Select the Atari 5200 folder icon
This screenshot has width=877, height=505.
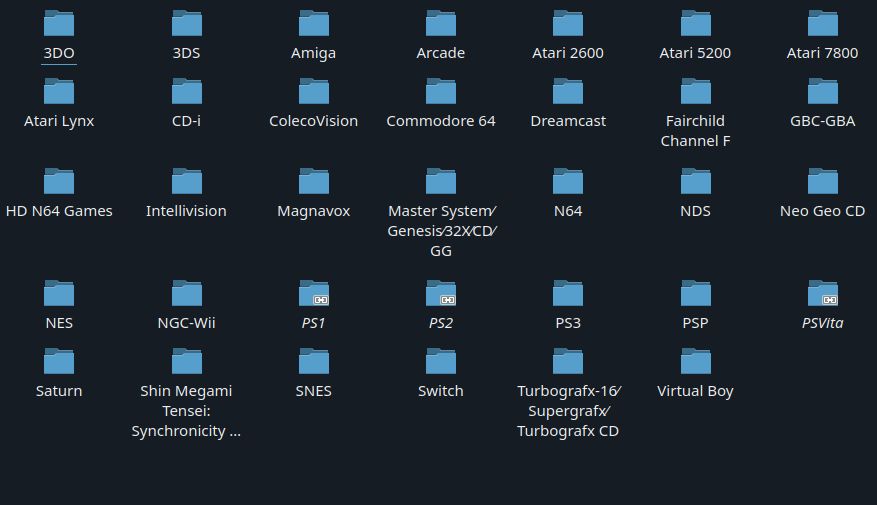(x=695, y=23)
